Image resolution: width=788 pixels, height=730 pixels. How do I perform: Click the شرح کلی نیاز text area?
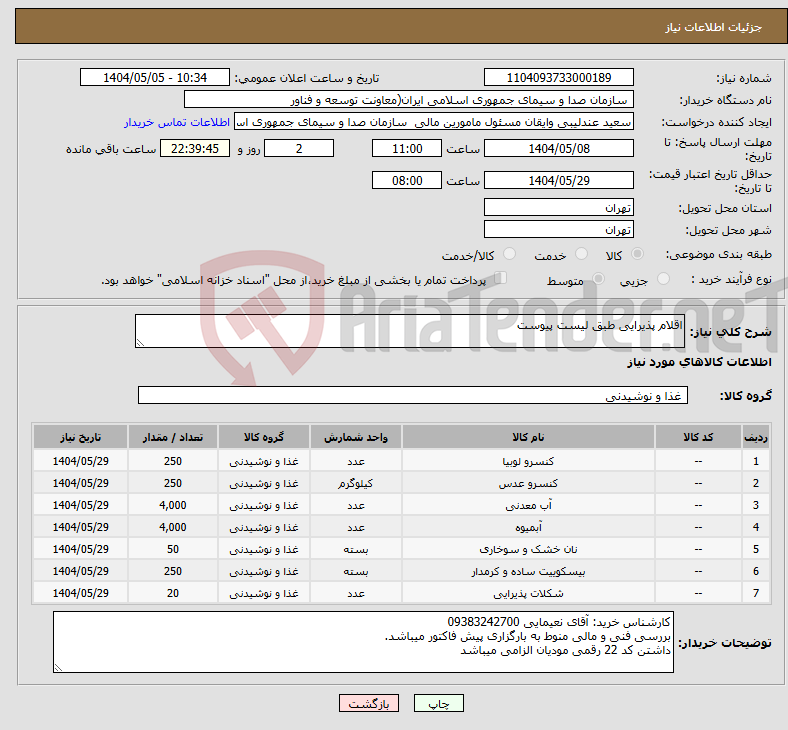pyautogui.click(x=410, y=331)
